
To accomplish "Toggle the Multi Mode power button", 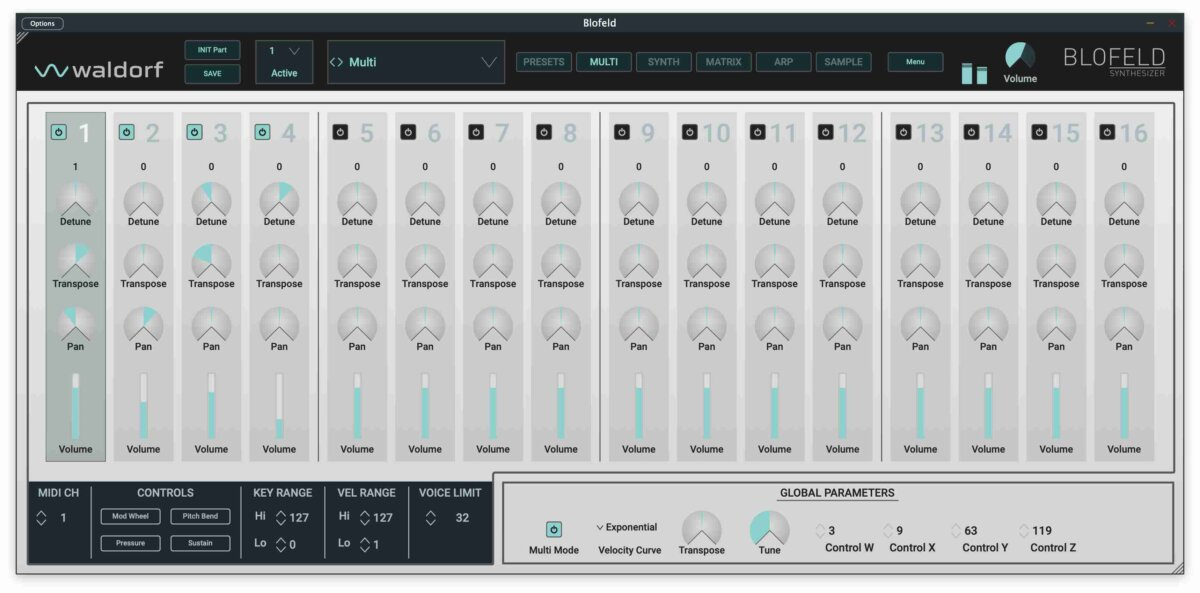I will [553, 529].
